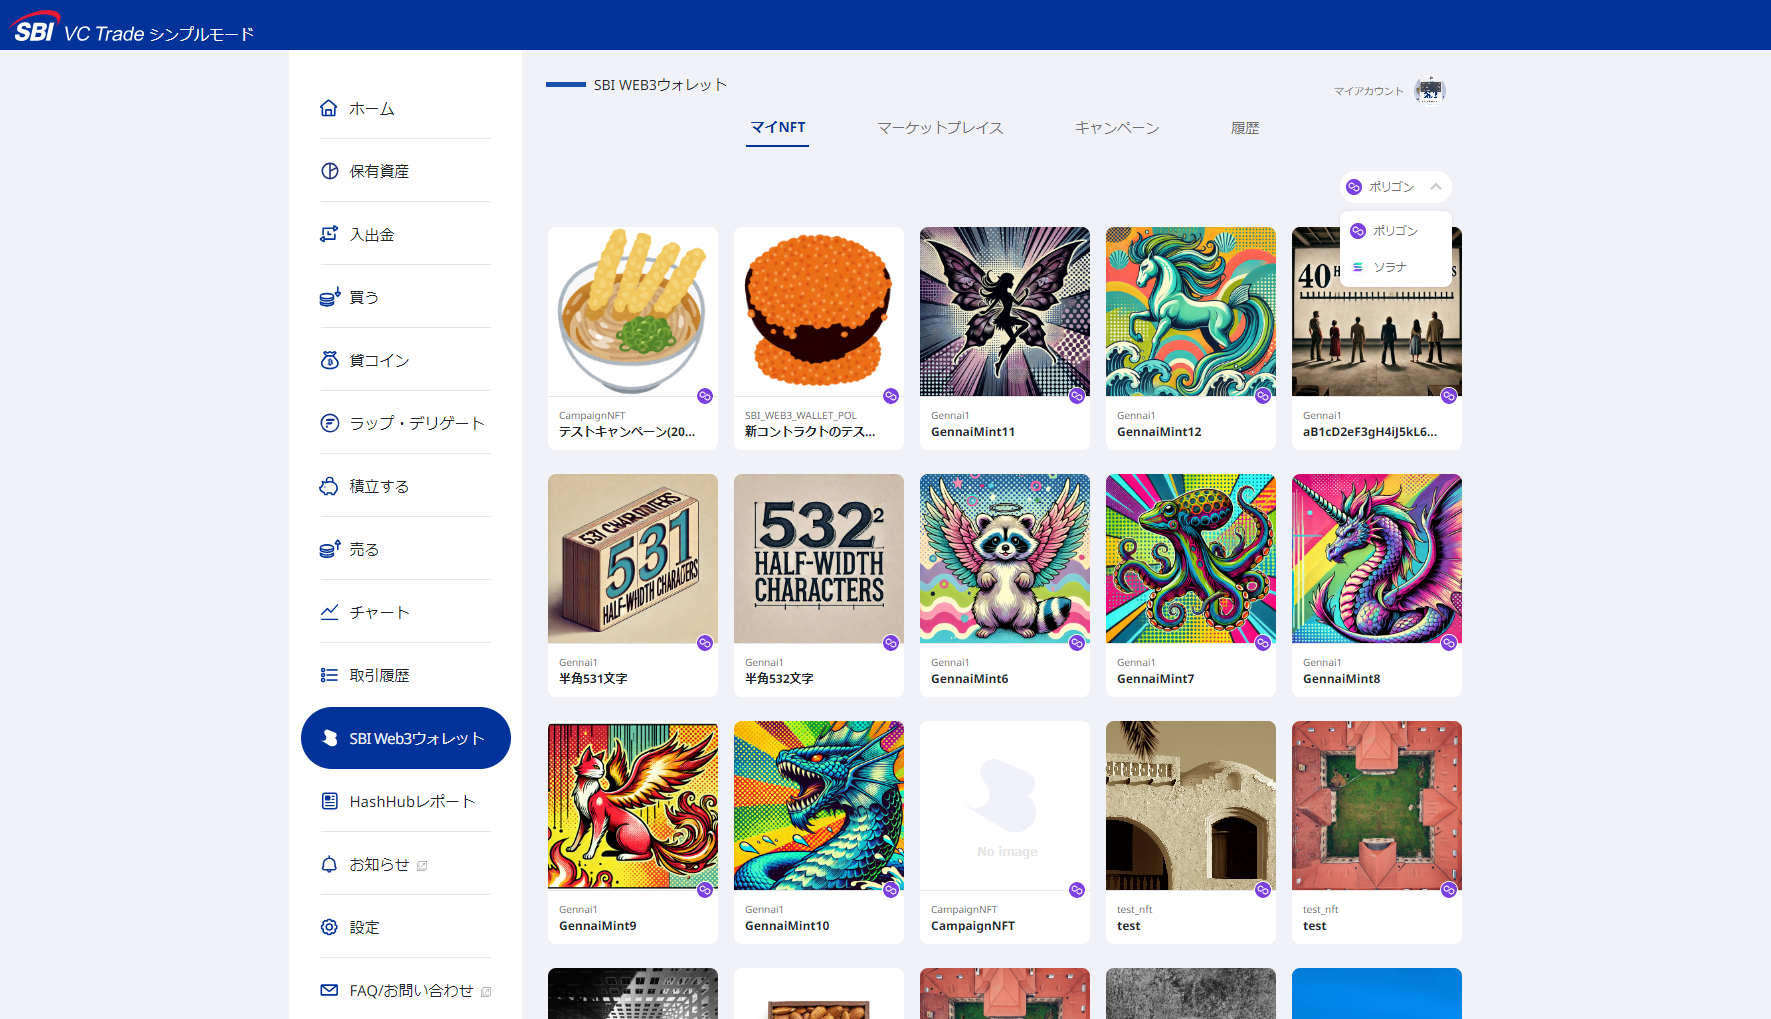1771x1019 pixels.
Task: Open the GennaiMint12 seahorse thumbnail
Action: (1191, 311)
